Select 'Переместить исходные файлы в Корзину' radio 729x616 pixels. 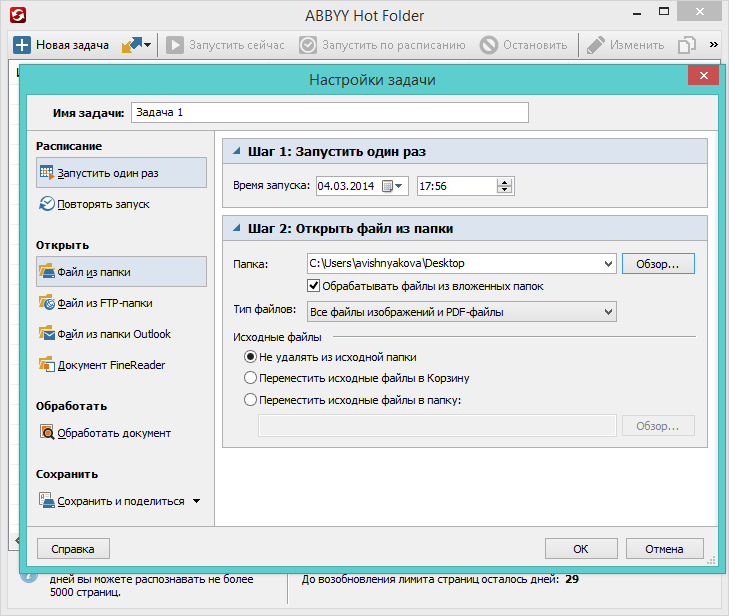pos(250,378)
